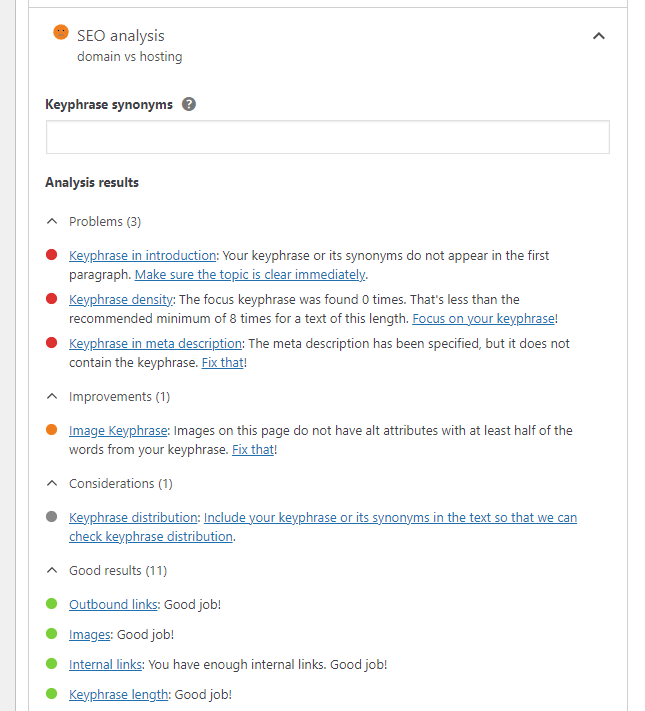The height and width of the screenshot is (711, 645).
Task: Type in the Keyphrase synonyms input field
Action: pos(327,137)
